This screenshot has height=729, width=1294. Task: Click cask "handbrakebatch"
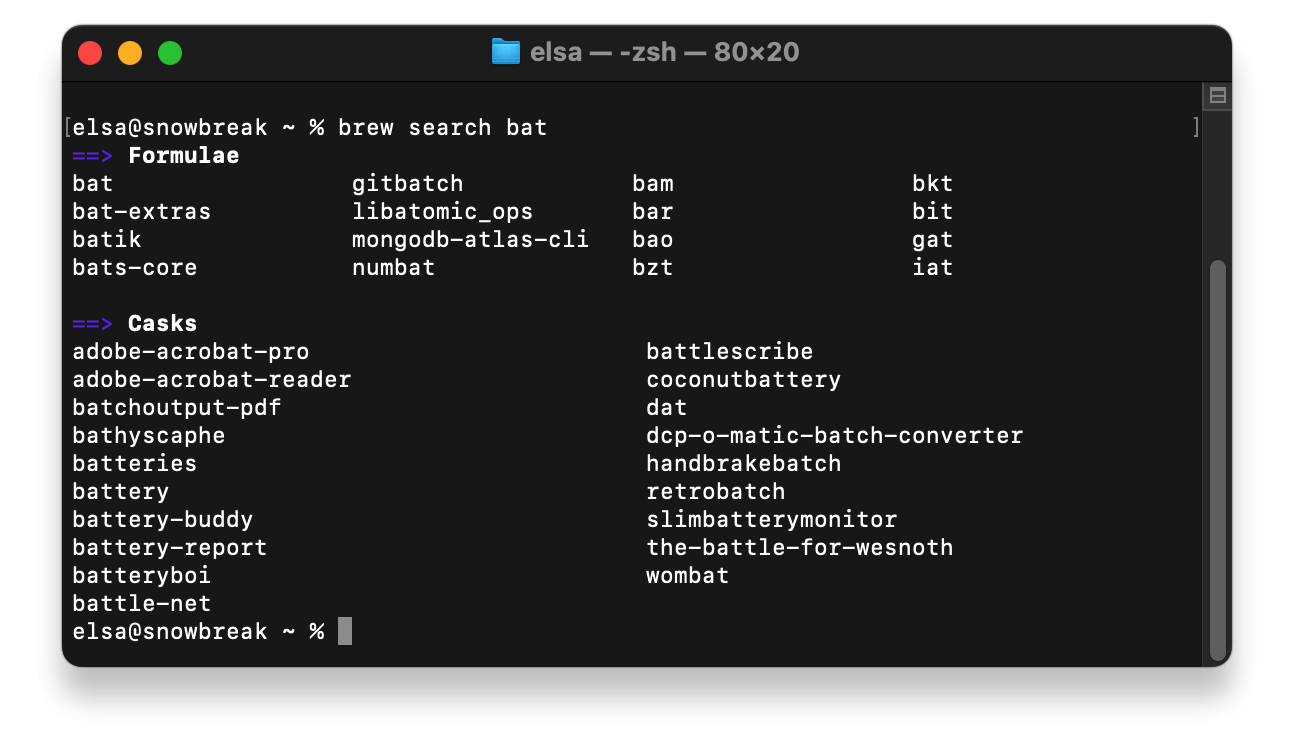pyautogui.click(x=744, y=464)
